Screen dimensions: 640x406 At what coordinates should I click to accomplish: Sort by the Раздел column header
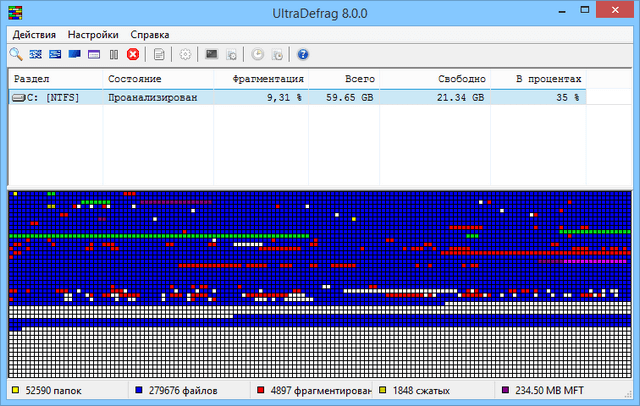pyautogui.click(x=56, y=79)
